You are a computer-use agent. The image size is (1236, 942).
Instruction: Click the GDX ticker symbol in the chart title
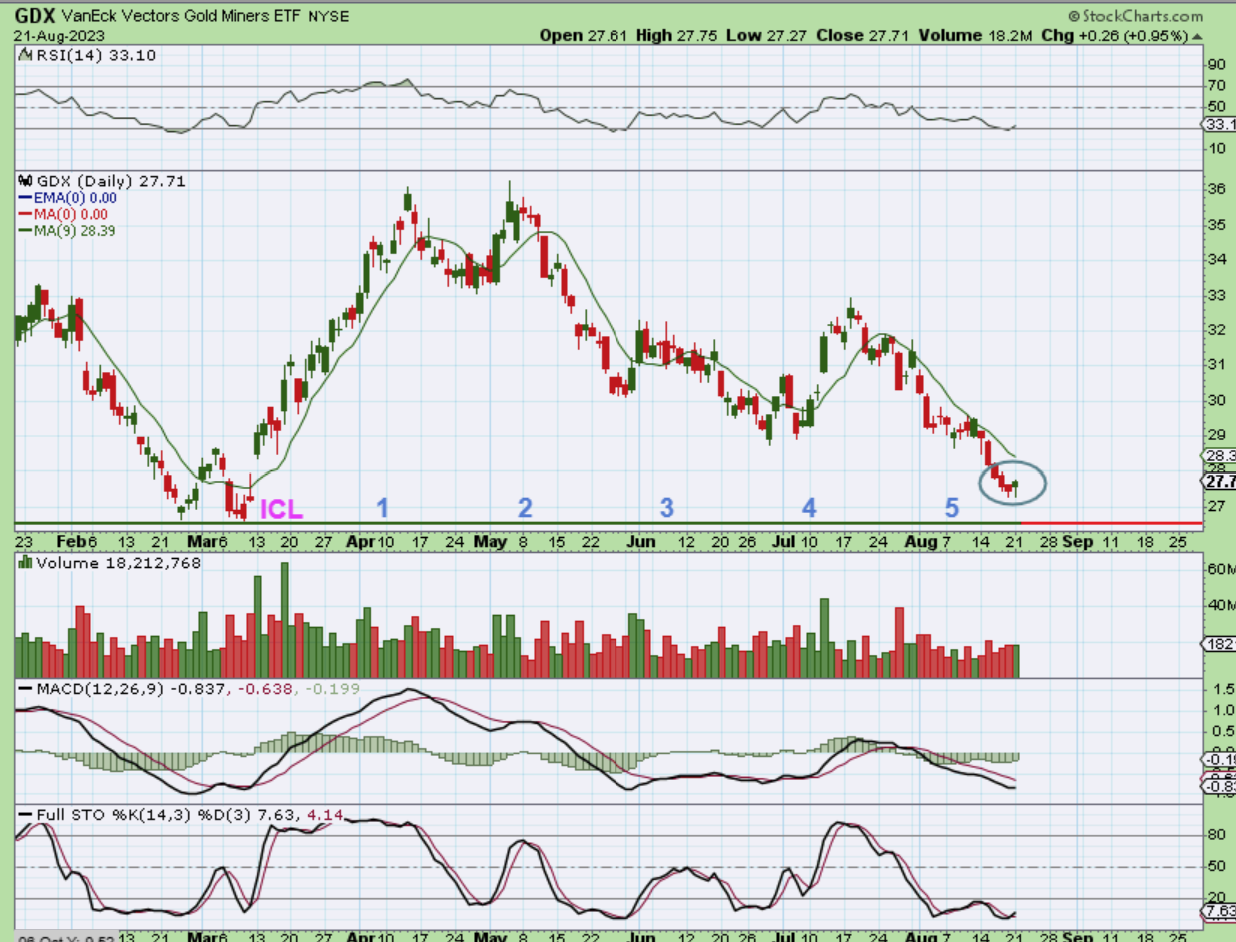[34, 16]
